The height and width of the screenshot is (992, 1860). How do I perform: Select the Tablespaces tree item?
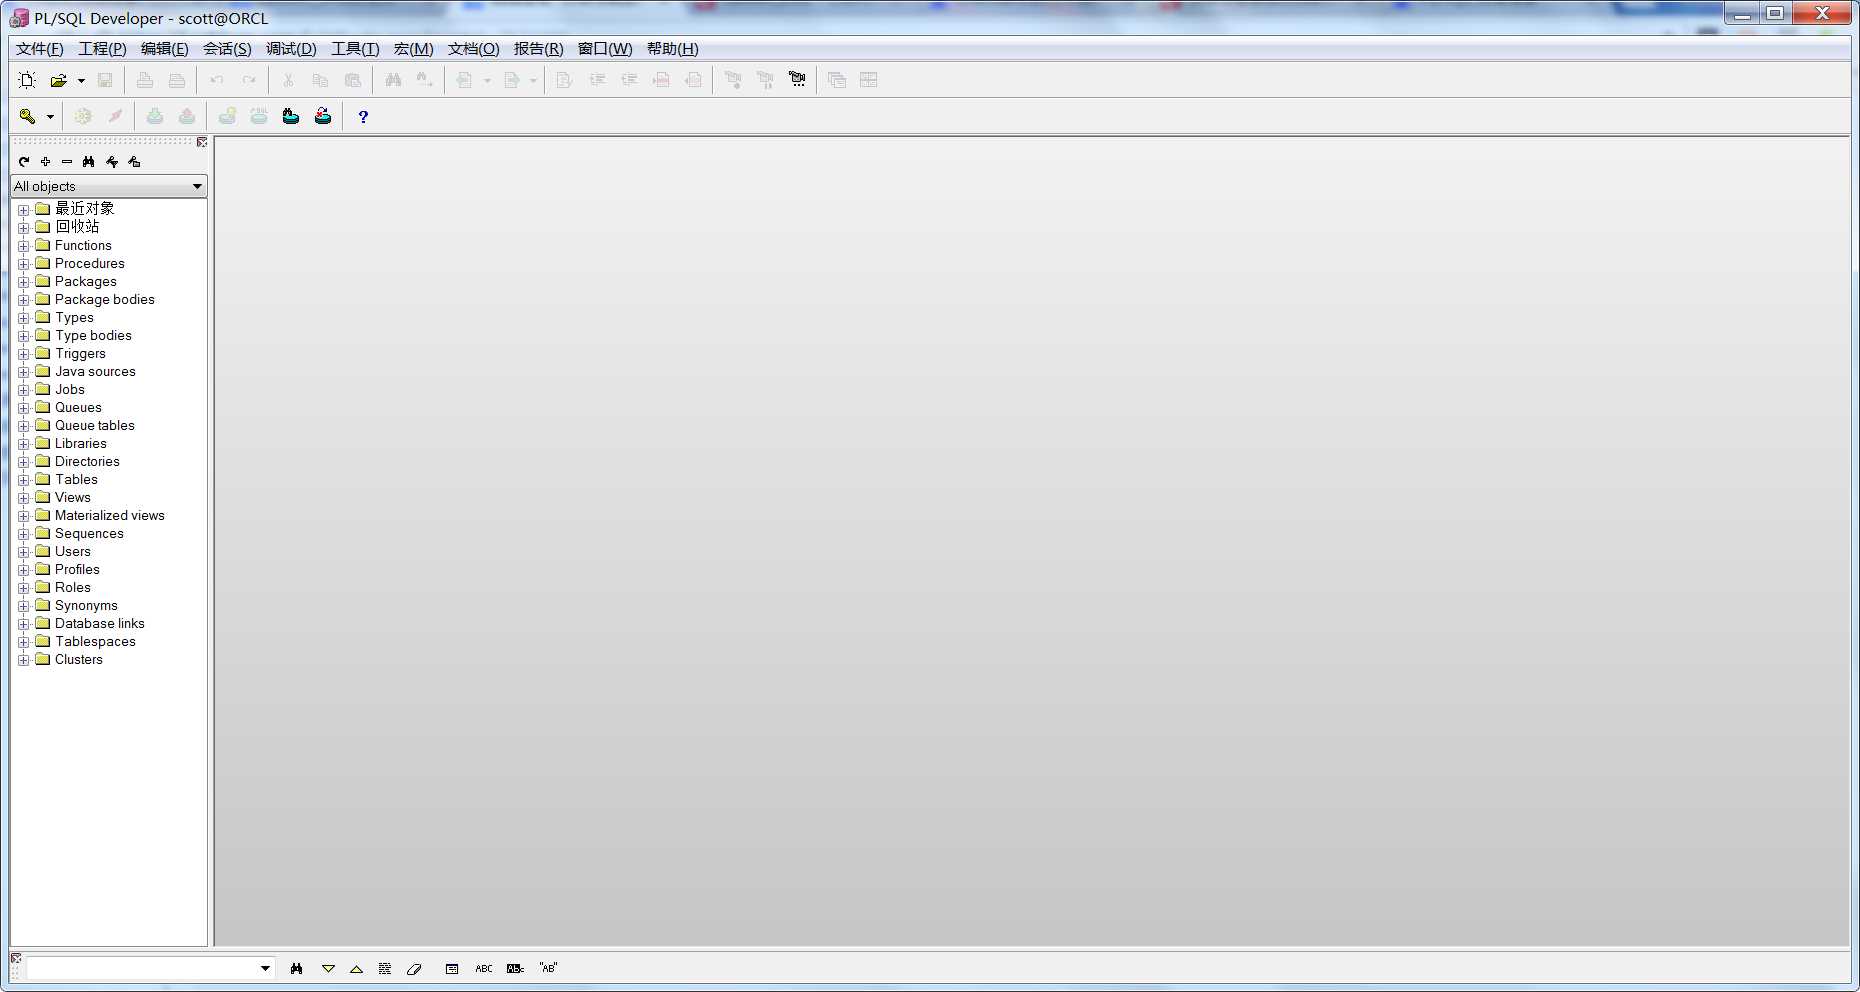[95, 641]
